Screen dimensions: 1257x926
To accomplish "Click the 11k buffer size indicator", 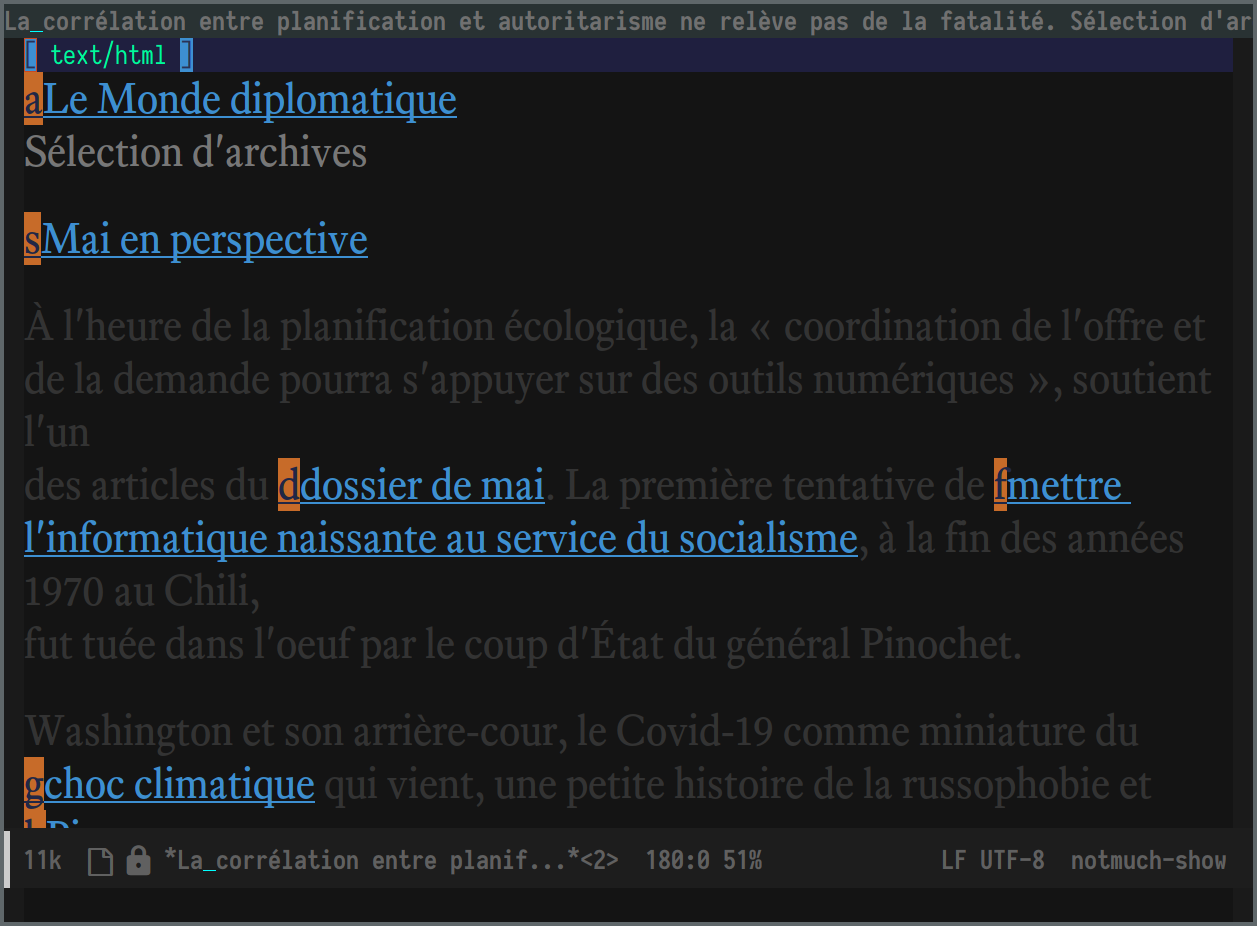I will tap(43, 861).
